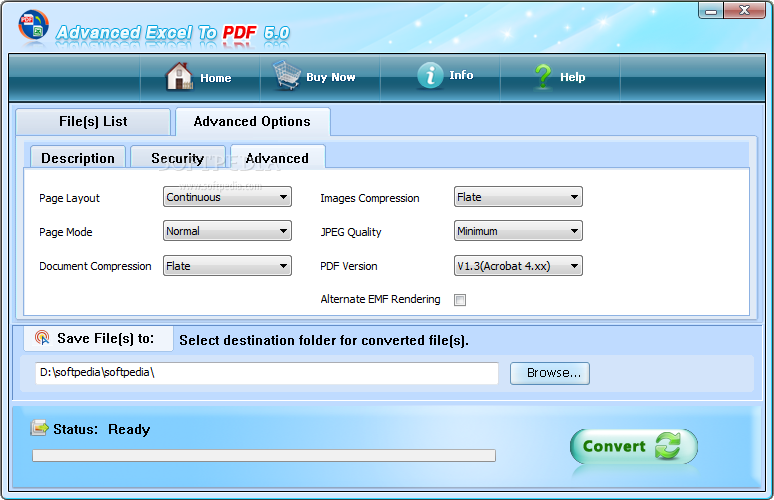Click the Info toolbar label

pos(462,75)
